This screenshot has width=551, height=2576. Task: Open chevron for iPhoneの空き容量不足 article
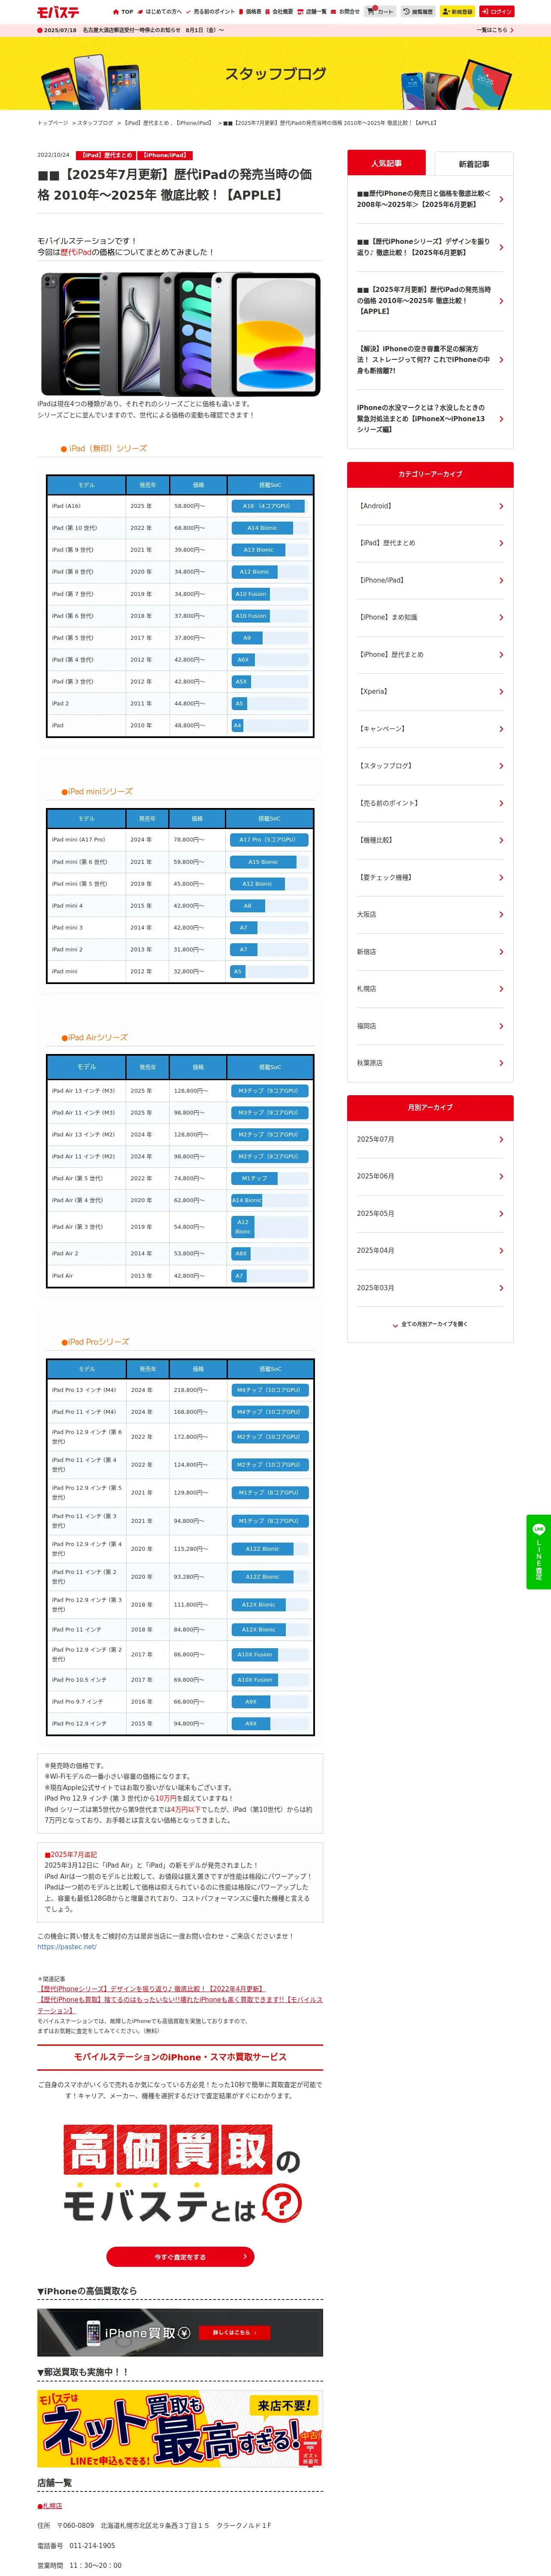coord(501,360)
